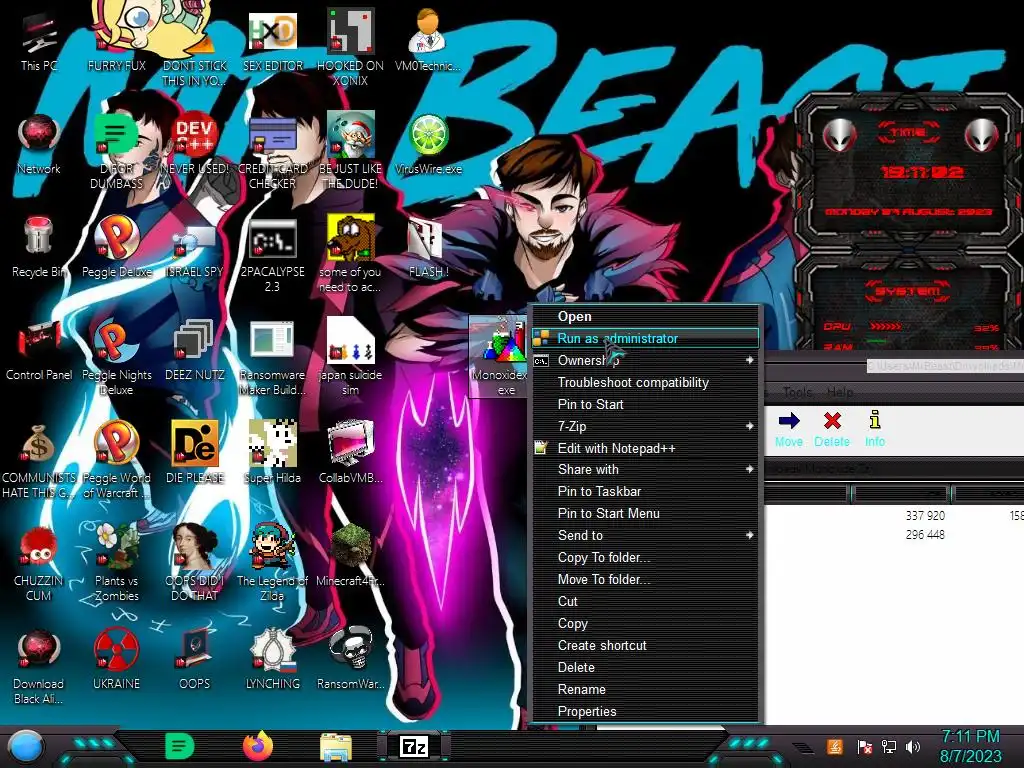Choose Pin to Start Menu

pos(645,513)
